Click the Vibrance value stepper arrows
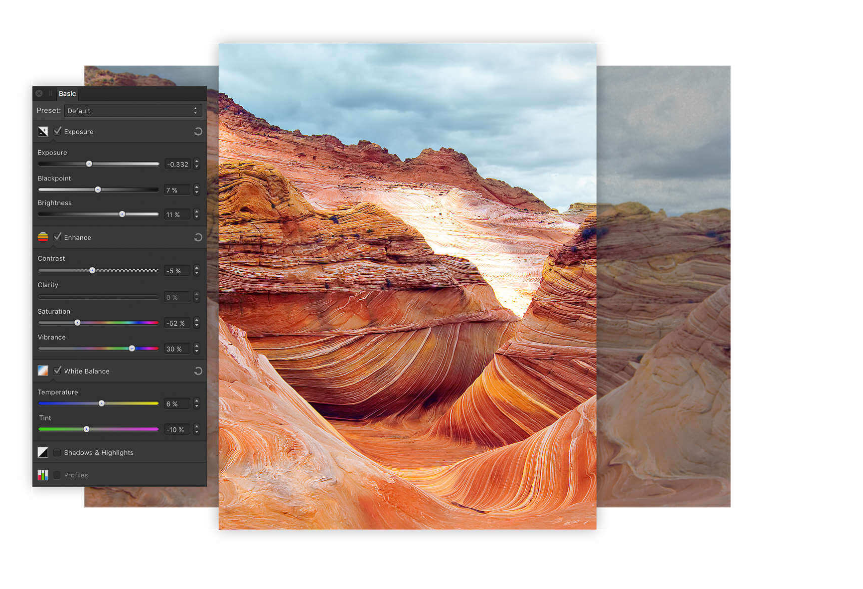The height and width of the screenshot is (589, 863). coord(197,348)
